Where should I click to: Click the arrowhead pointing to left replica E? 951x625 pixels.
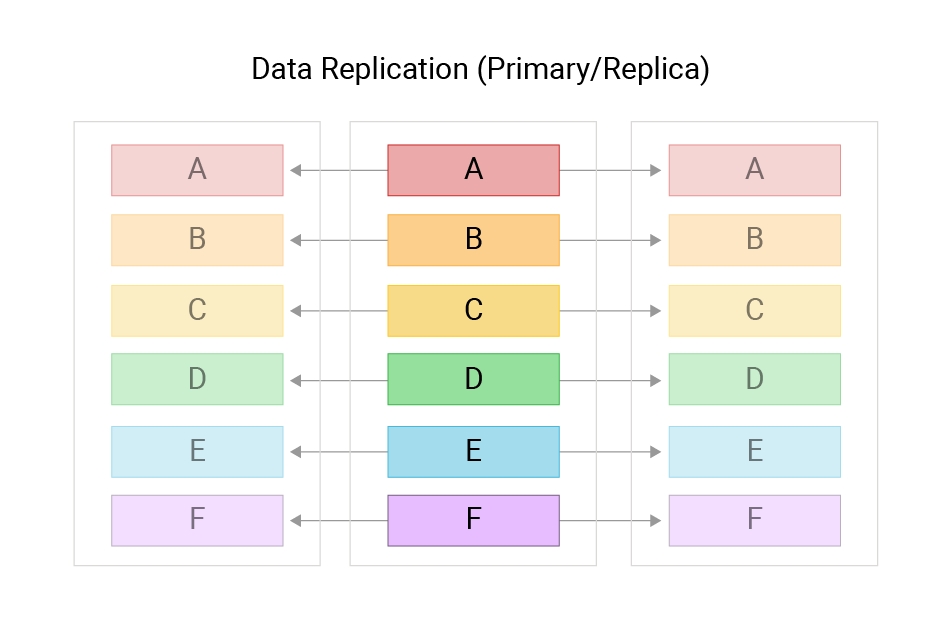click(x=297, y=452)
